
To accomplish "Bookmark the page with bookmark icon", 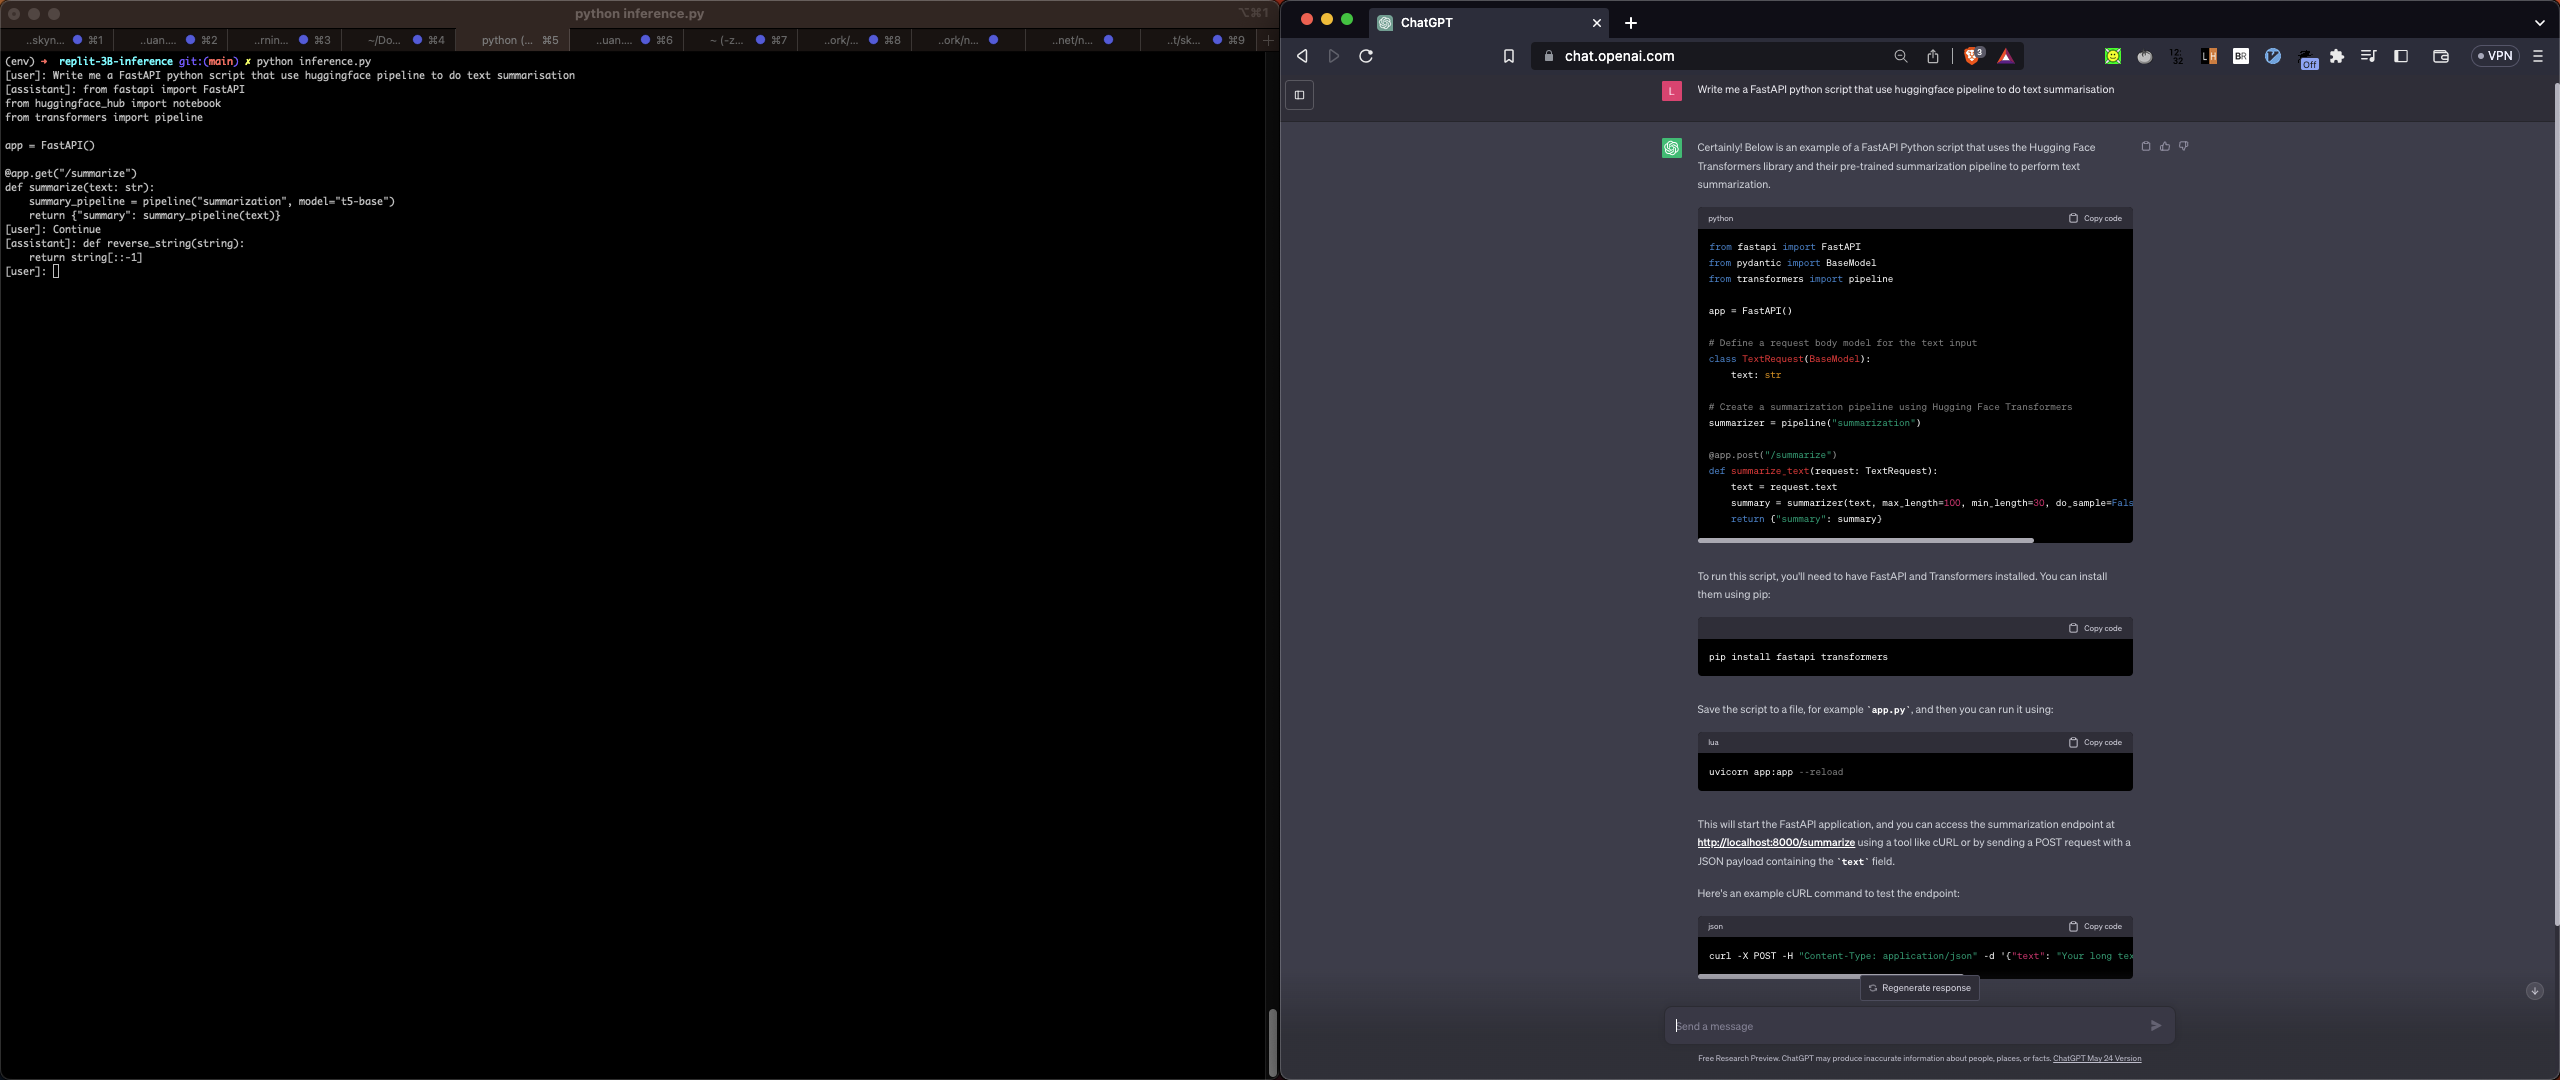I will pyautogui.click(x=1508, y=56).
